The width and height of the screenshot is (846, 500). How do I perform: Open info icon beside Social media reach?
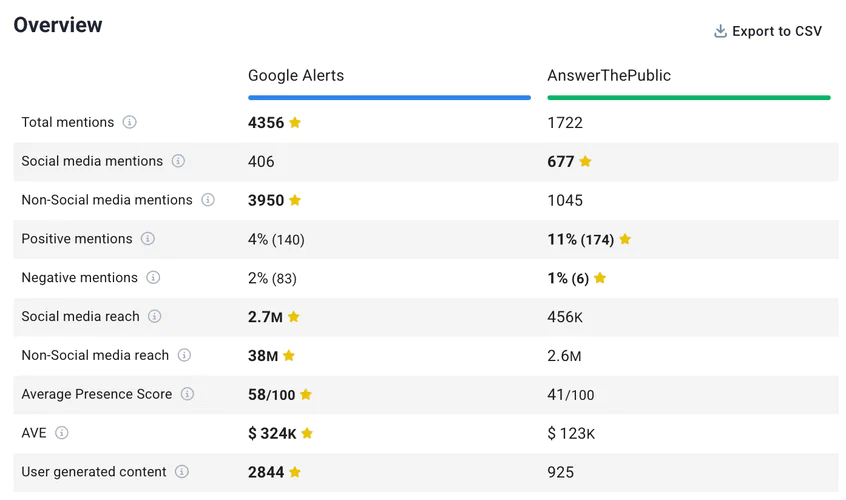point(155,316)
